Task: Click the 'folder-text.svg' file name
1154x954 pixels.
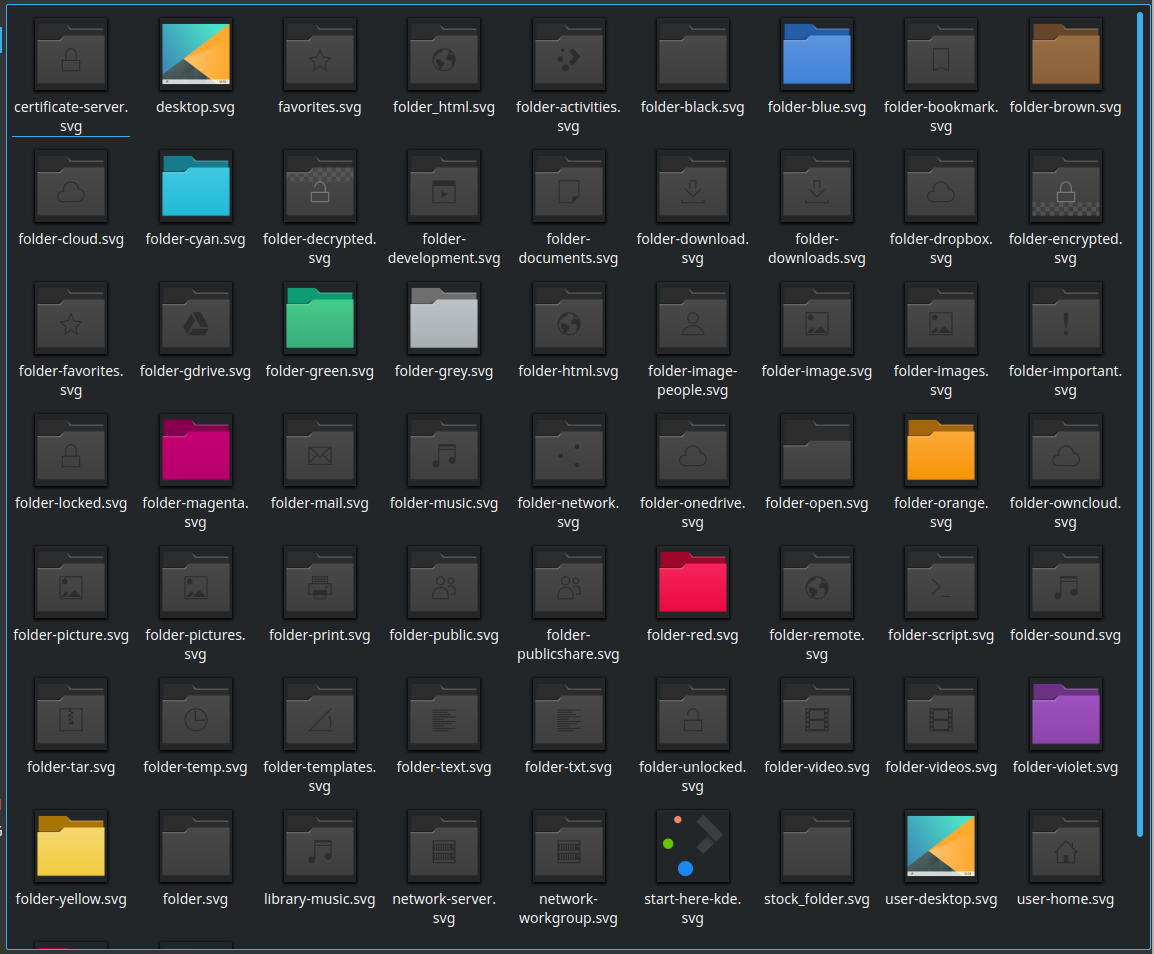Action: (444, 767)
